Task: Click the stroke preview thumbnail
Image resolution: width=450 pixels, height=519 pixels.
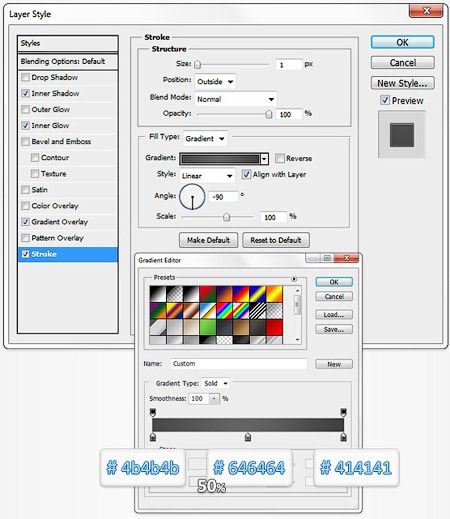Action: coord(402,135)
